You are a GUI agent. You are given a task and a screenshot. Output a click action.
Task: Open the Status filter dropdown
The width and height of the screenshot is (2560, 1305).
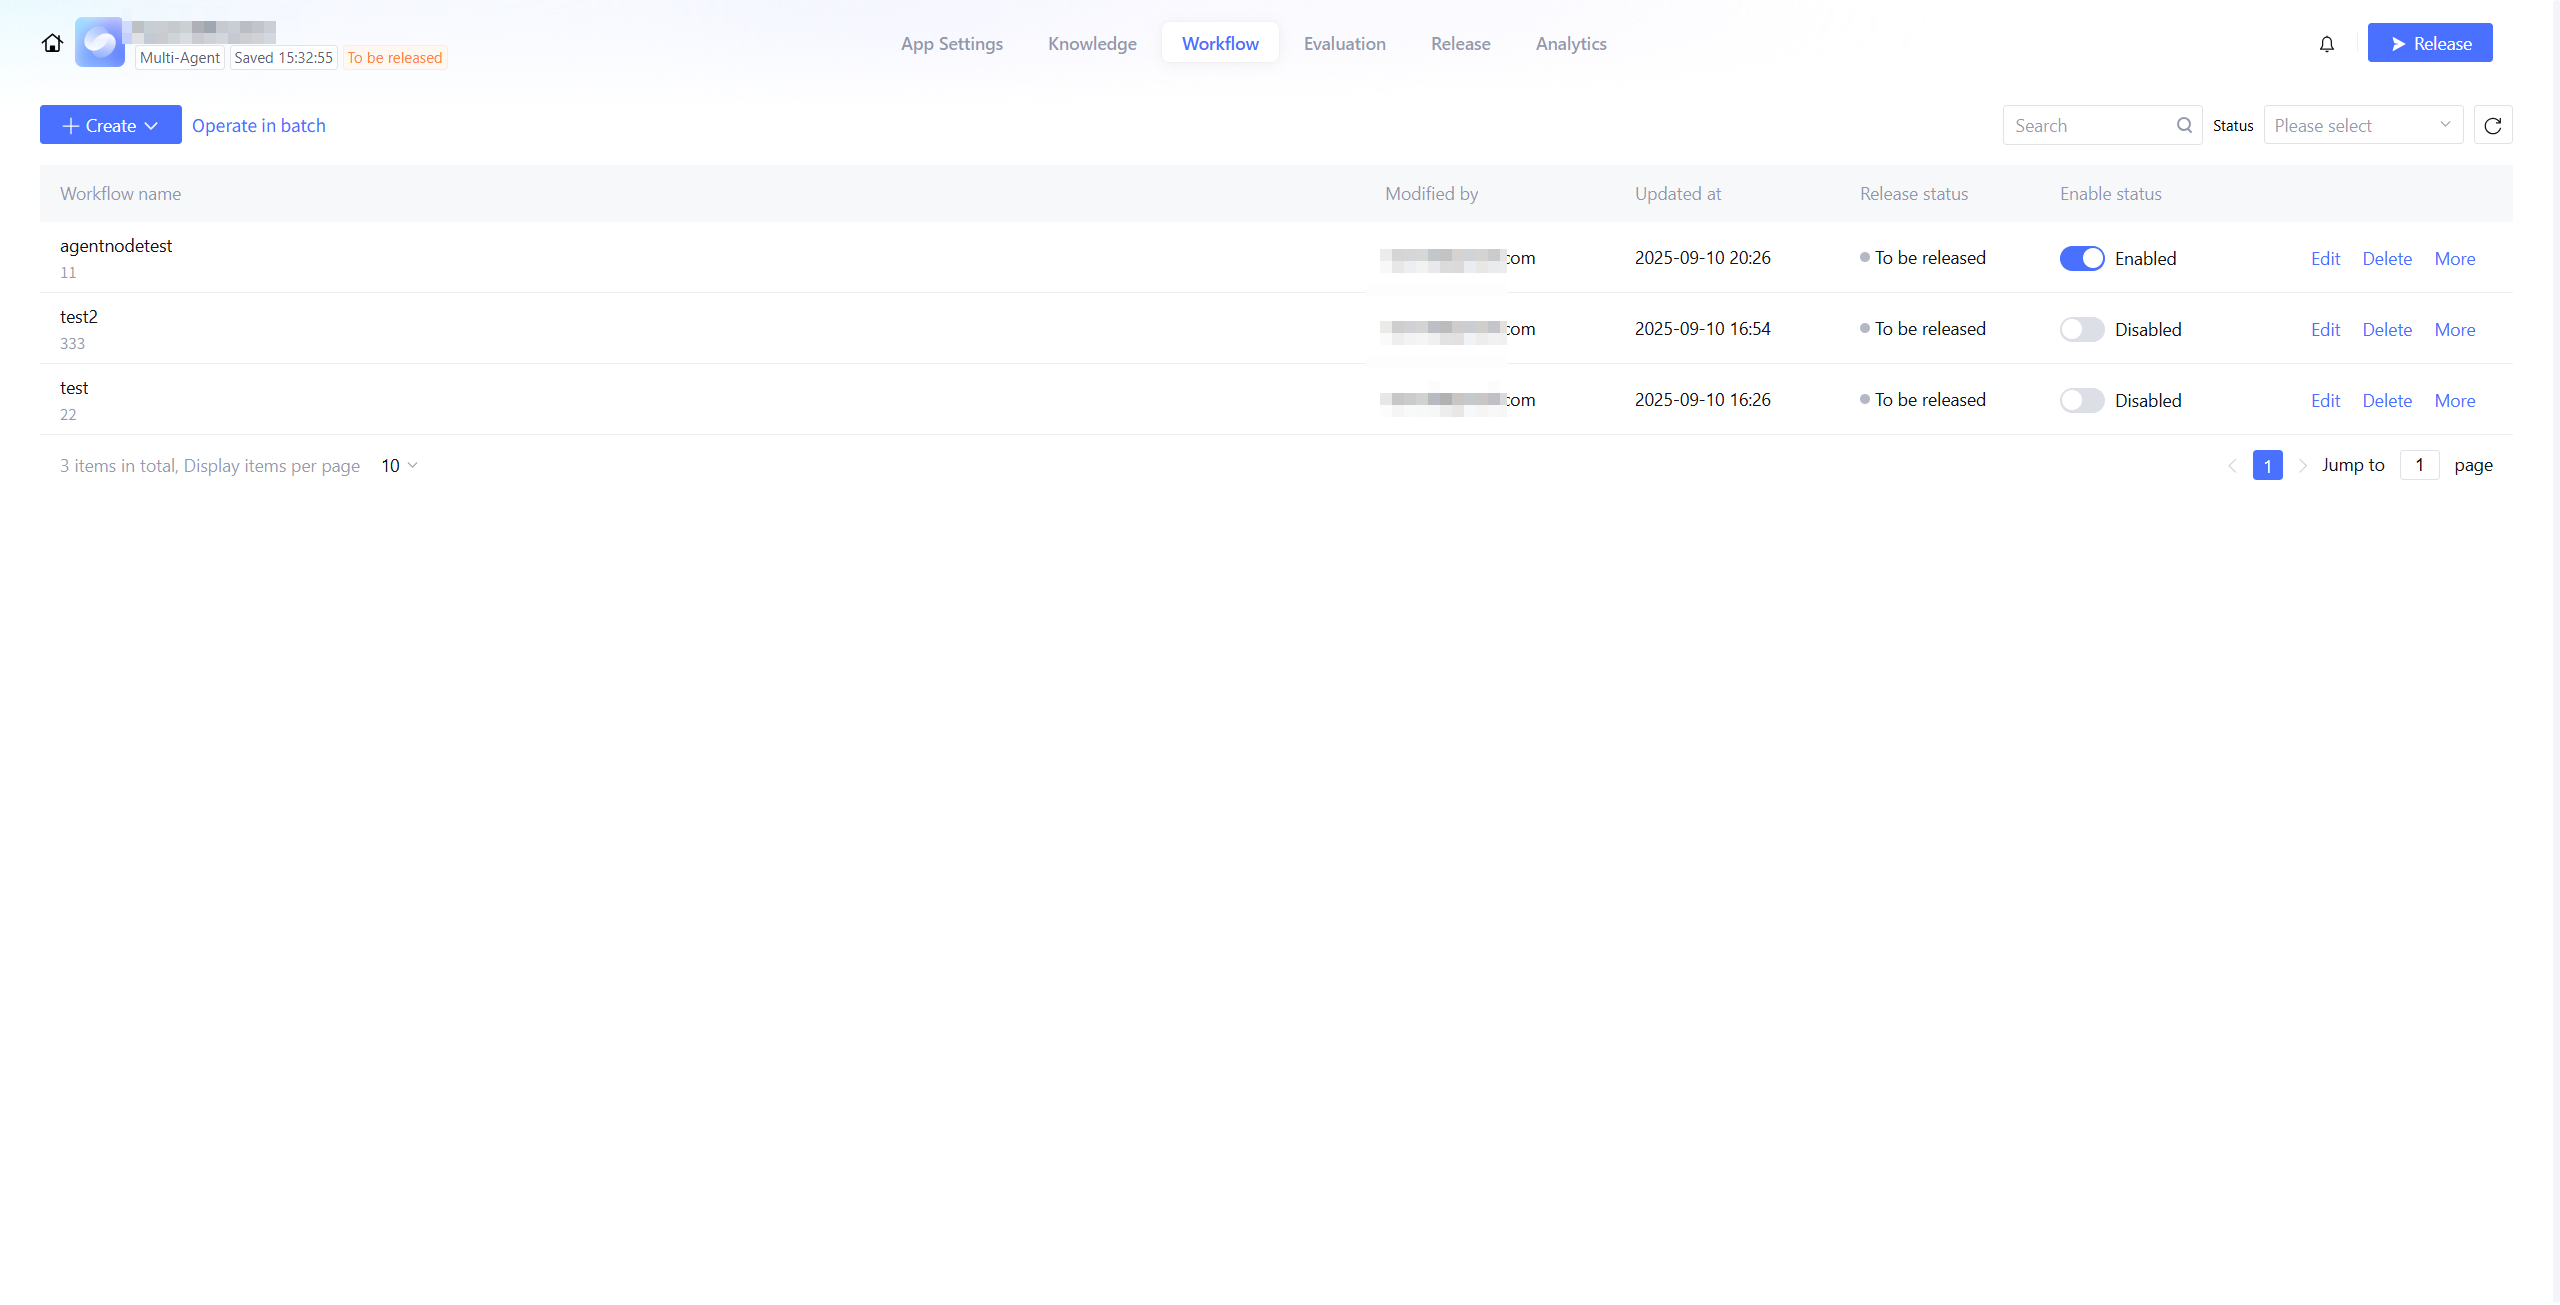[2363, 126]
